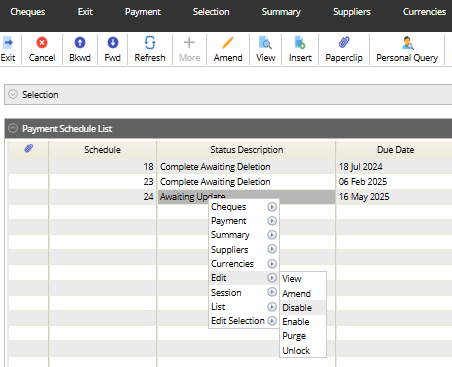Expand List submenu arrow in context menu
Viewport: 452px width, 367px height.
272,307
